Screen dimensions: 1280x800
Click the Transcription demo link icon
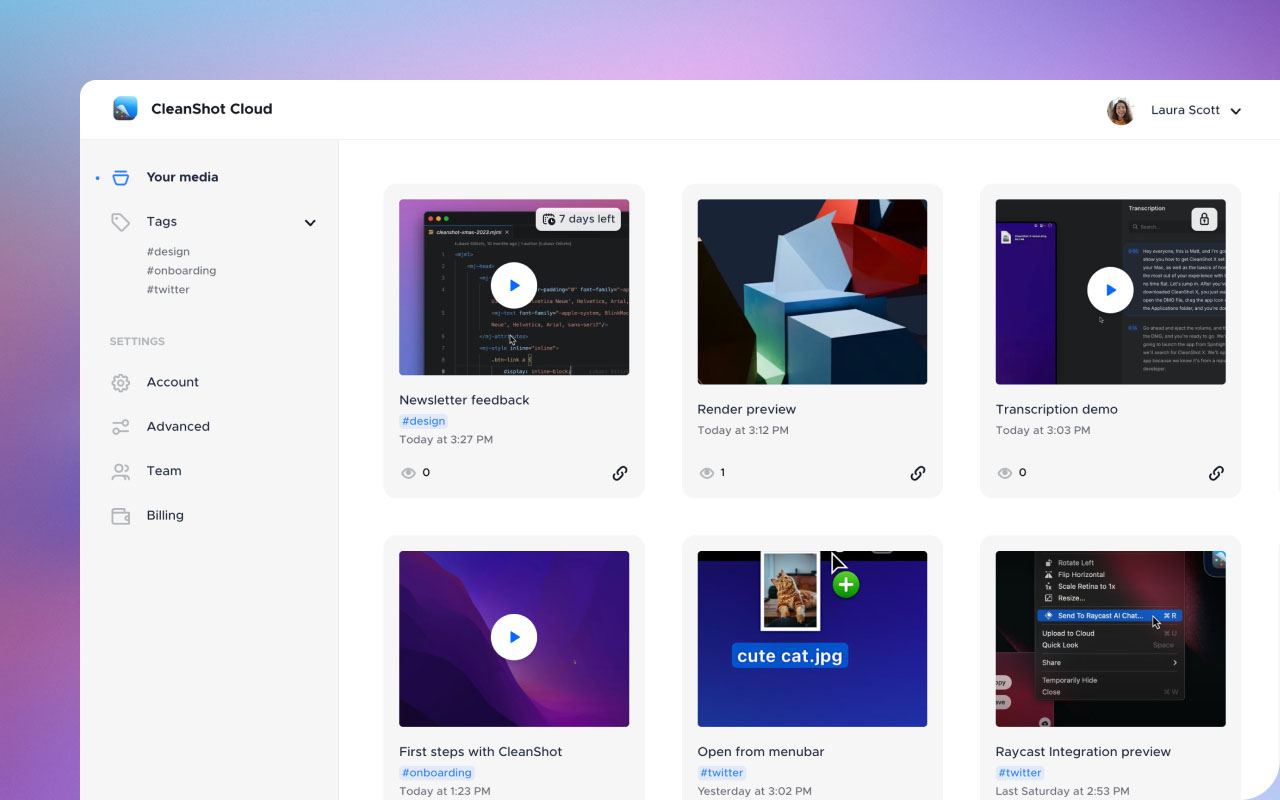(x=1216, y=473)
